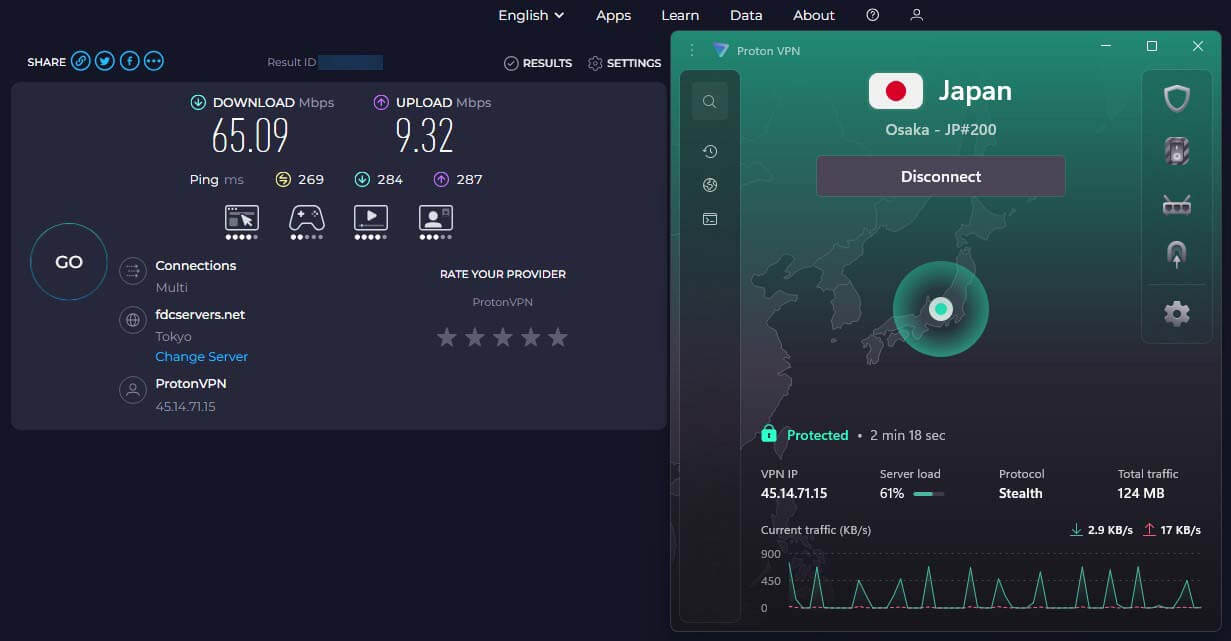Click the idle ping latency icon
This screenshot has width=1231, height=641.
coord(283,180)
